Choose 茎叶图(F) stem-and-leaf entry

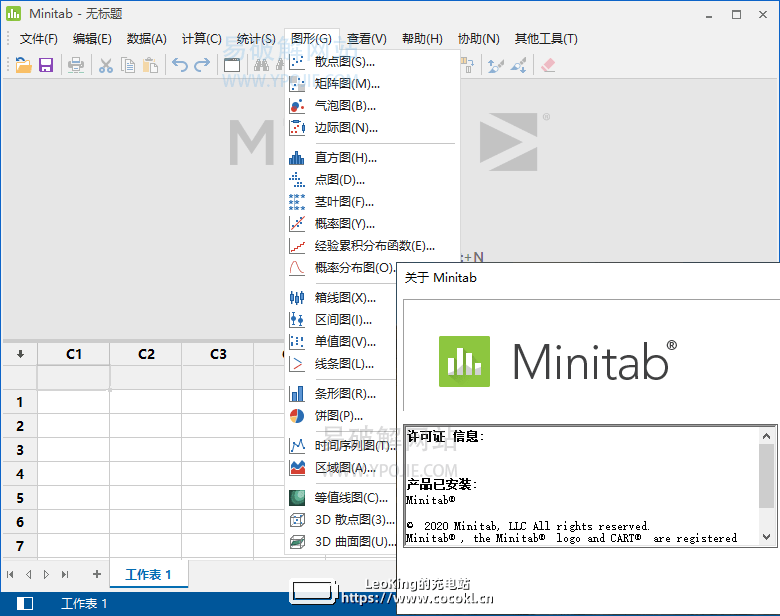372,202
